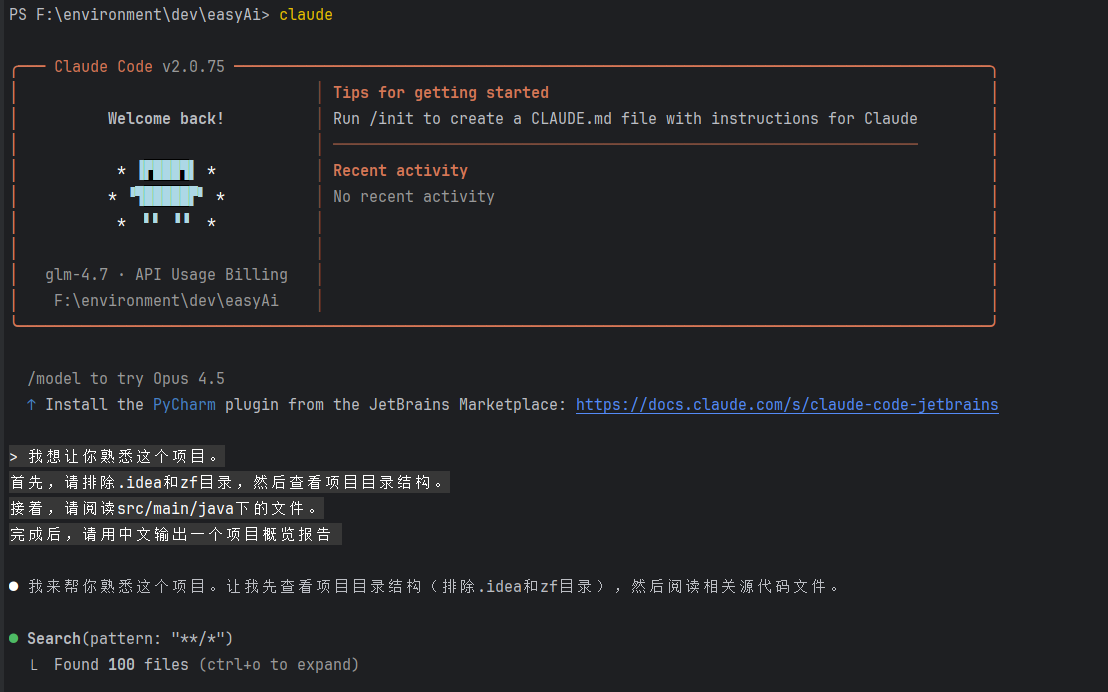Click the pixel robot mascot logo

click(x=166, y=192)
